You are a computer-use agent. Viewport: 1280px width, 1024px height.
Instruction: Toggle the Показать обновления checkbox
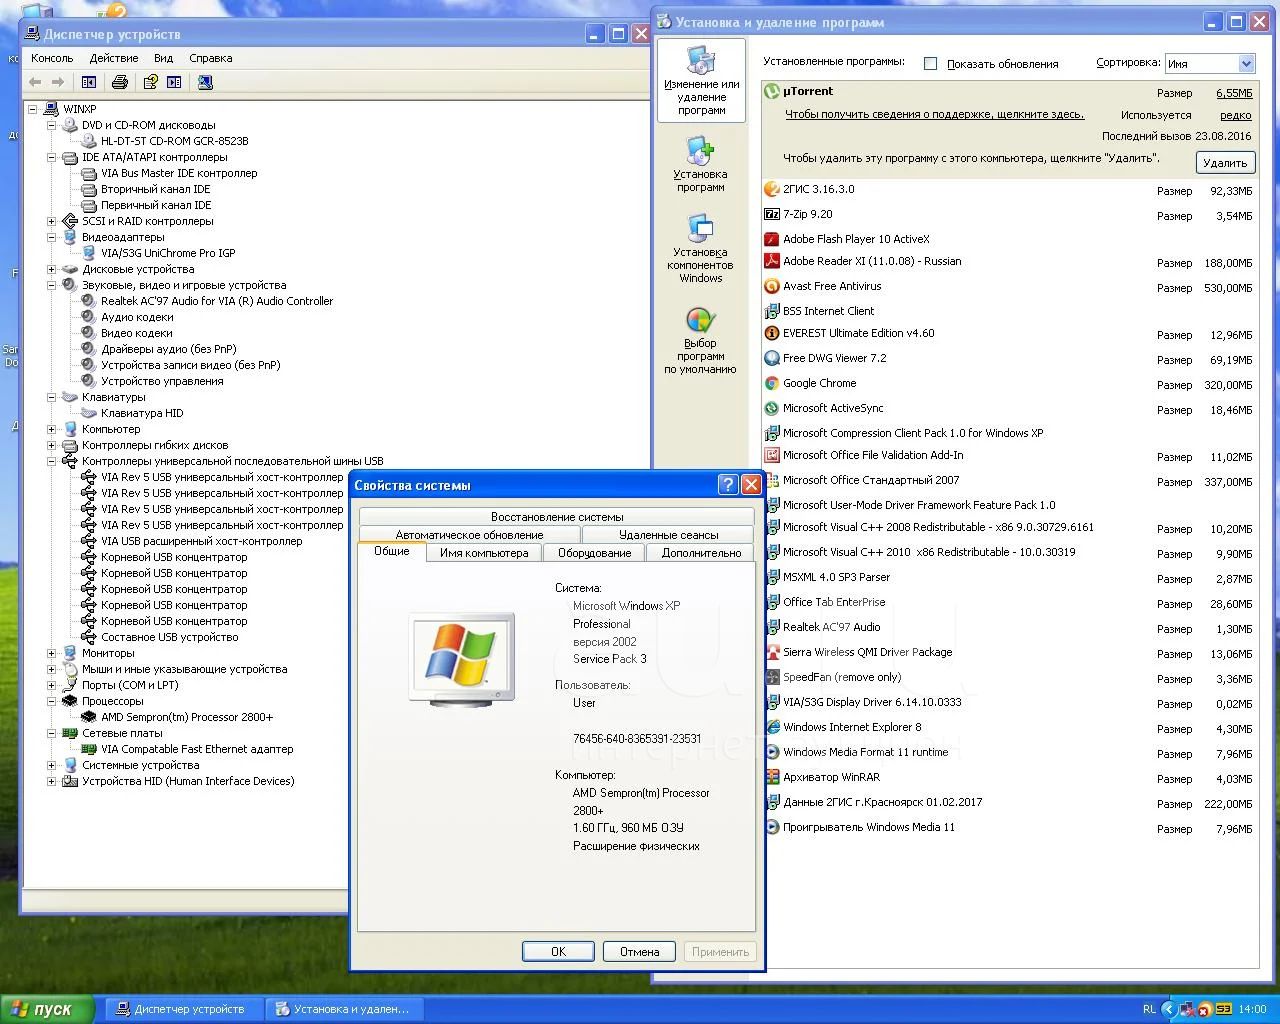tap(930, 63)
